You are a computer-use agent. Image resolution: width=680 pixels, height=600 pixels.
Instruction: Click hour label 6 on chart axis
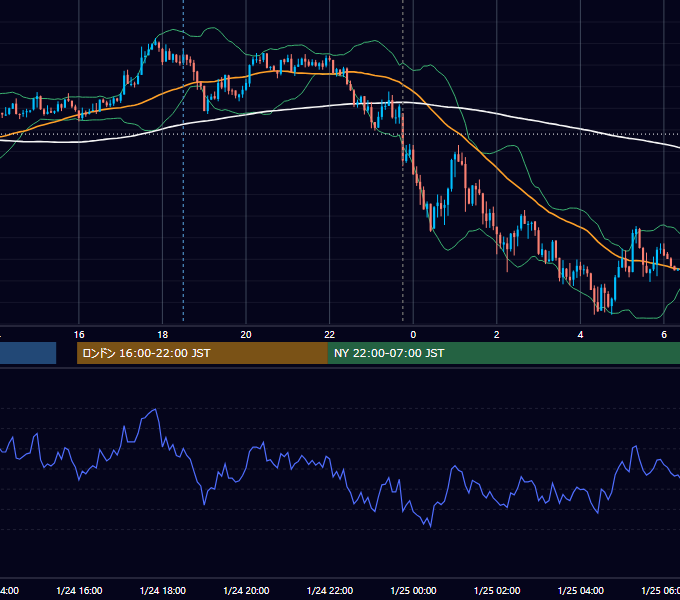(x=664, y=335)
